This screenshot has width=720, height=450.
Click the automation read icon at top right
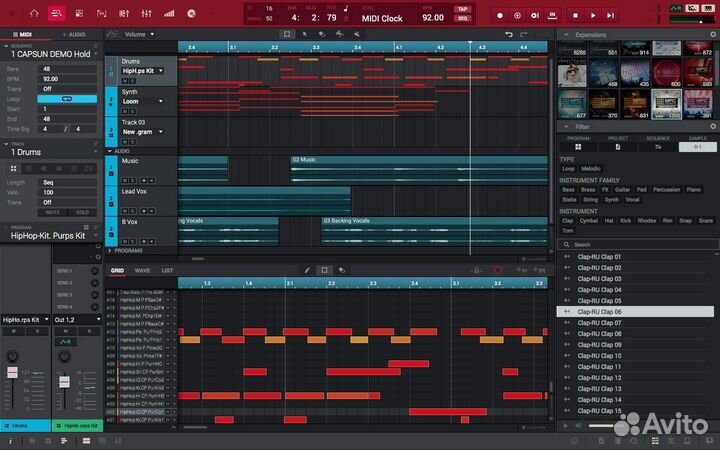[676, 9]
